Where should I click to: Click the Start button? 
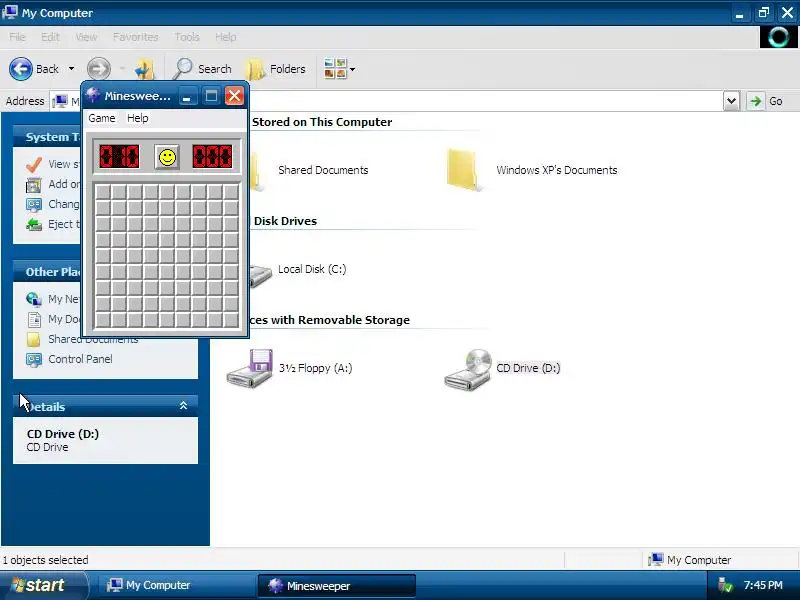click(x=42, y=585)
